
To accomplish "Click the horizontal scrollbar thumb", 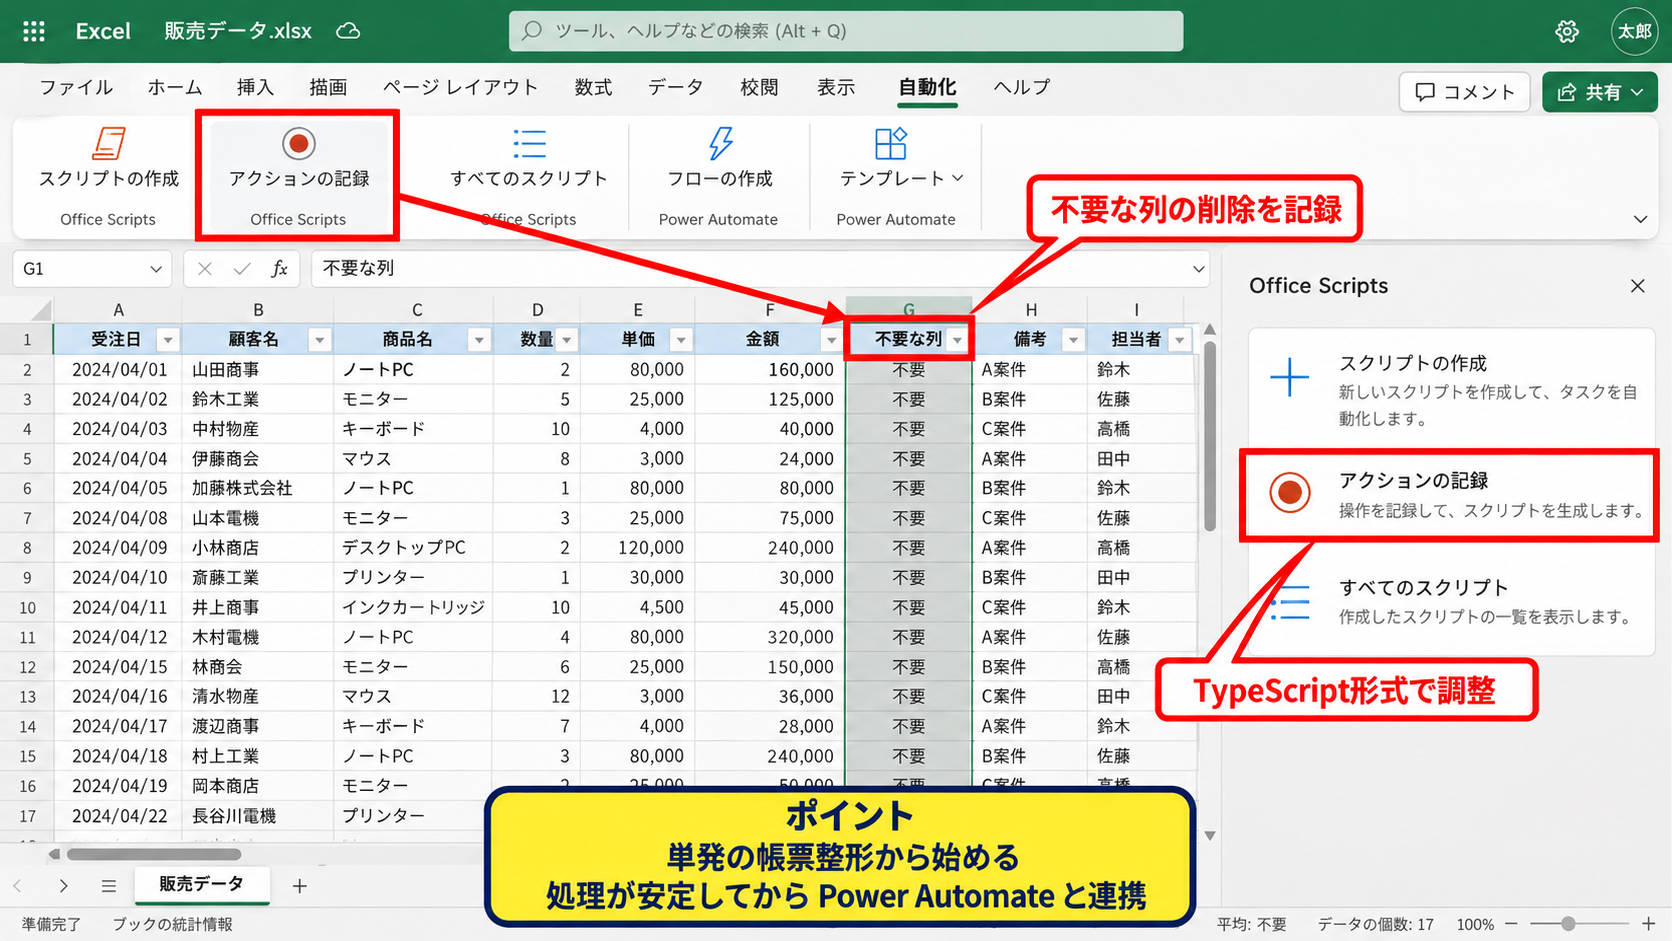I will [154, 854].
